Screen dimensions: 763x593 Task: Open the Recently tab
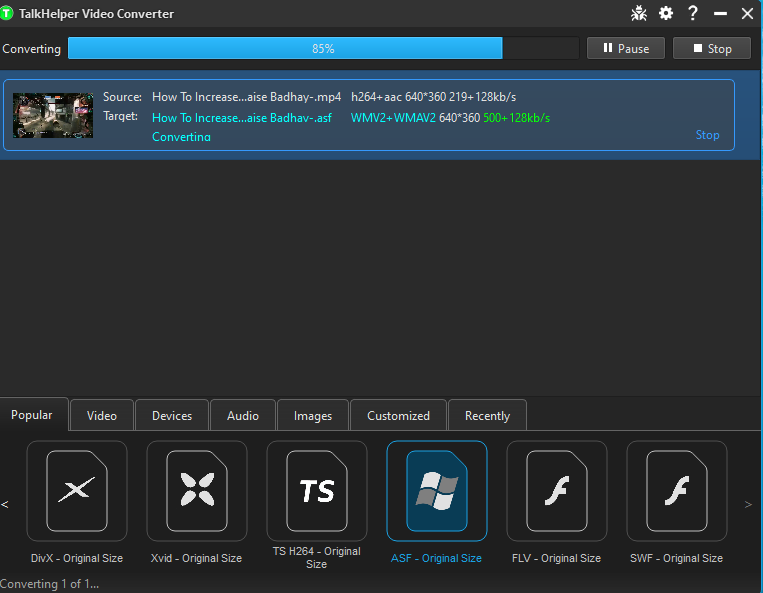click(x=487, y=416)
